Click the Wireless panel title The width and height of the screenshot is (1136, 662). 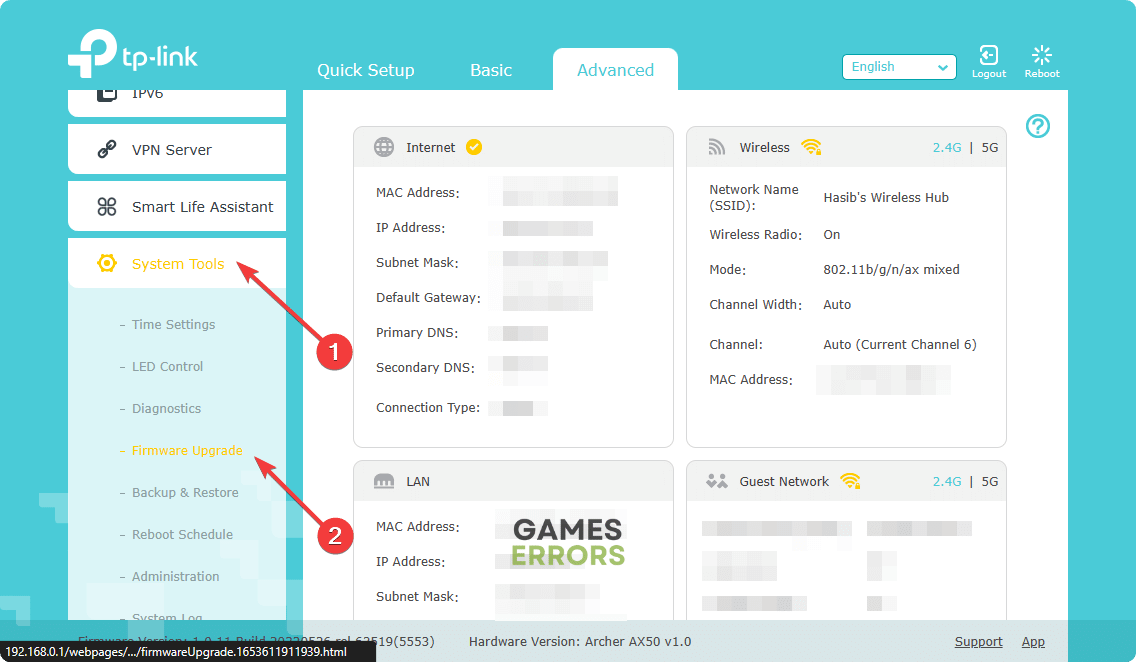click(764, 148)
